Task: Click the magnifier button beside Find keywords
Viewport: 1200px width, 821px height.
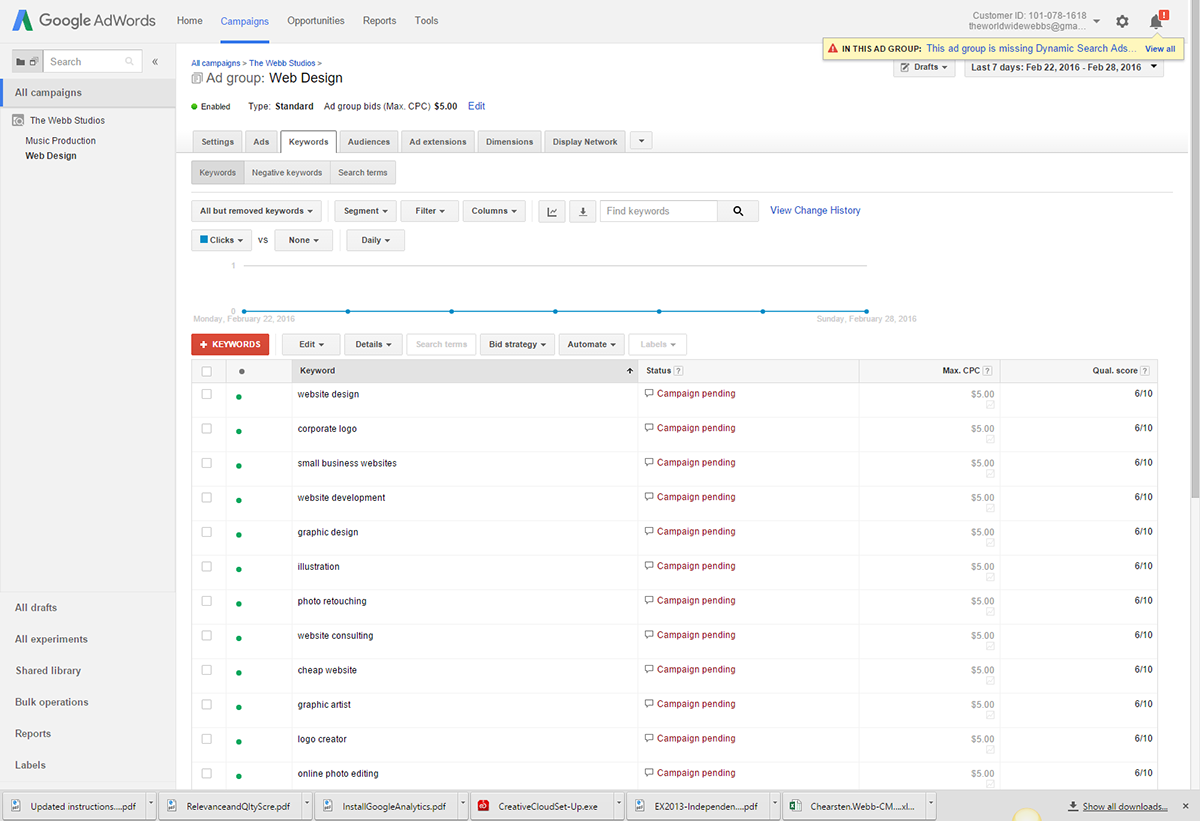Action: click(738, 211)
